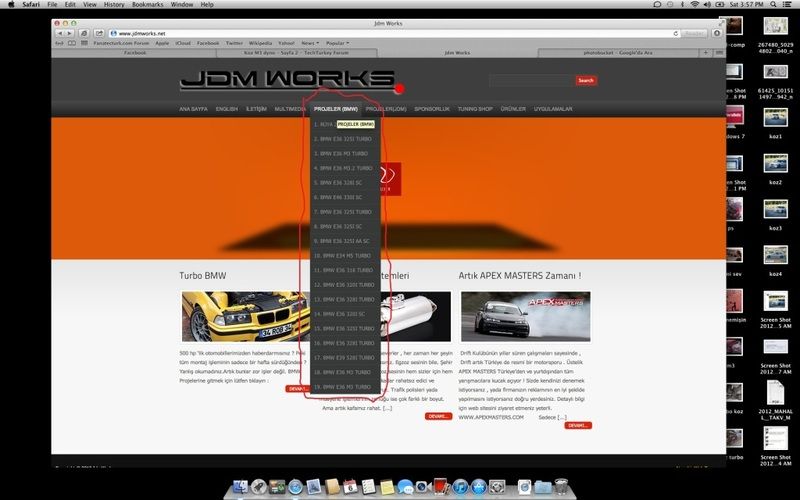Open the Bookmarks menu in menu bar

[x=147, y=4]
